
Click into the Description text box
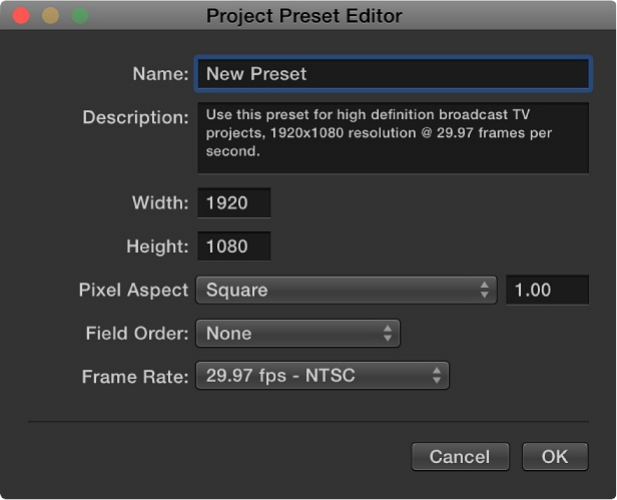[x=392, y=136]
